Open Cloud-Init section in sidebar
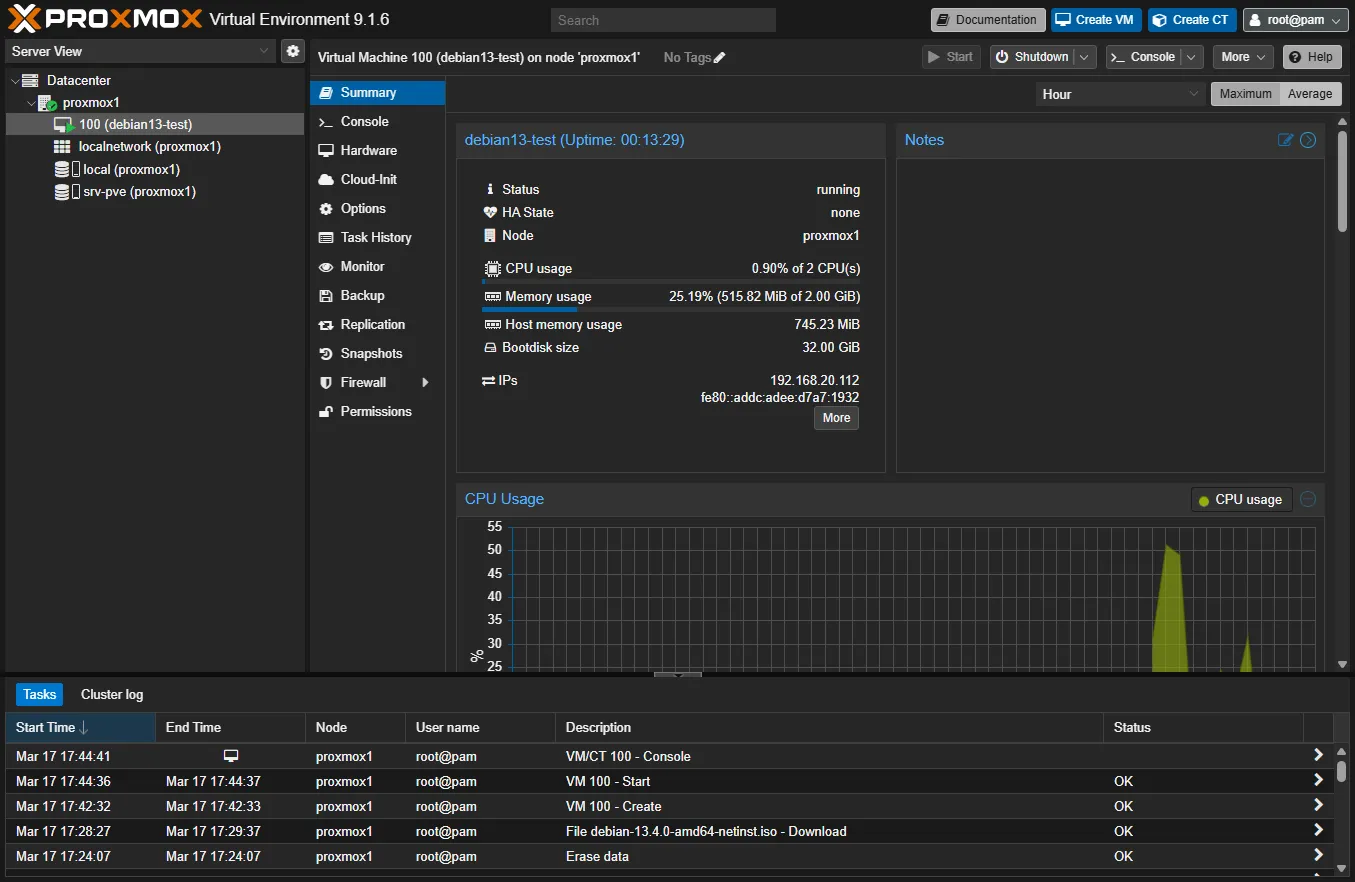1355x882 pixels. [368, 180]
